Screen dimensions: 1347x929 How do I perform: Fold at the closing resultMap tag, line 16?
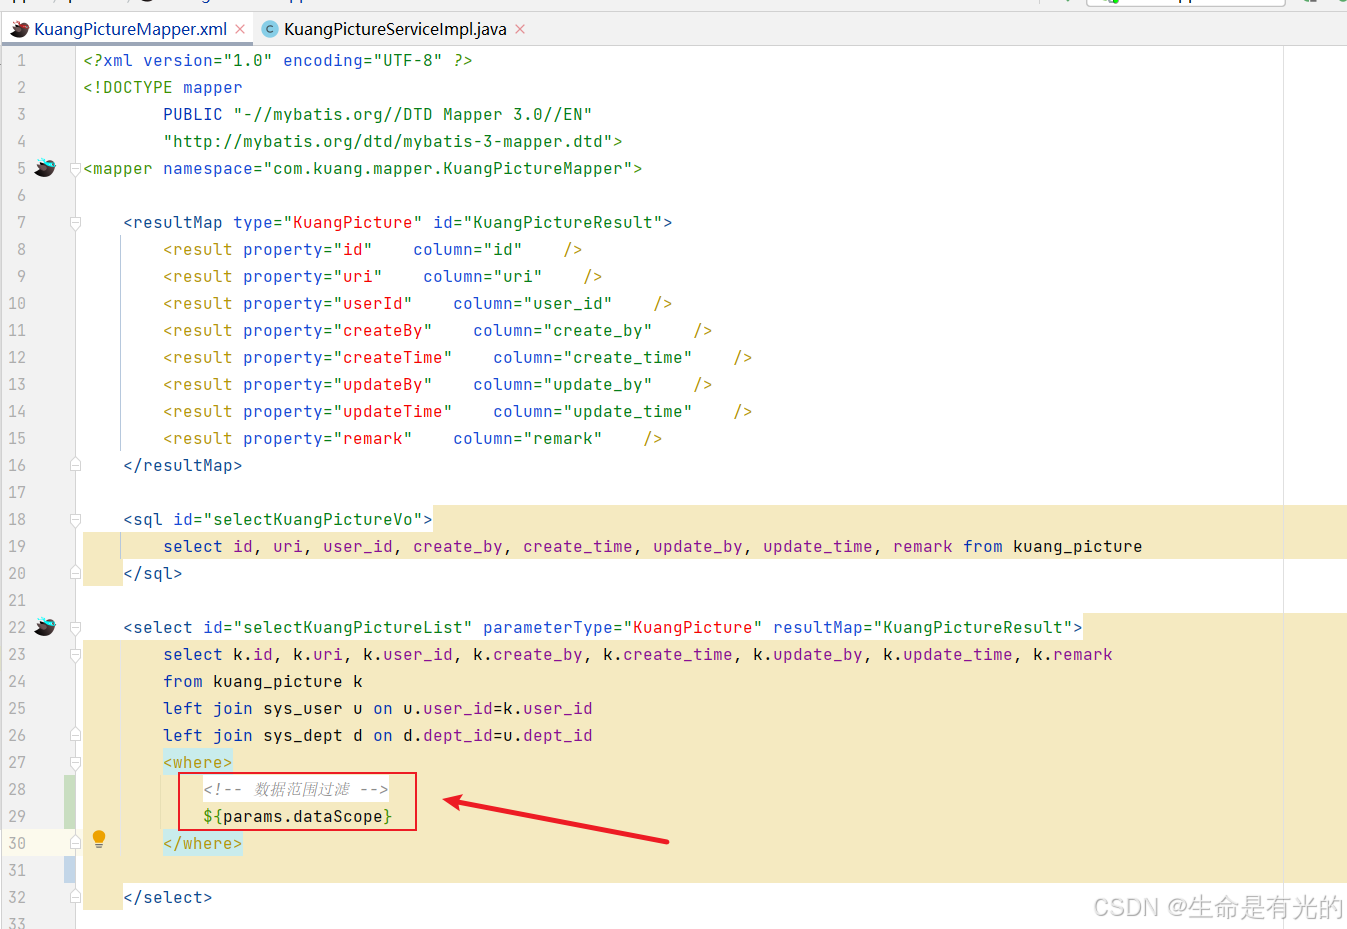[75, 465]
